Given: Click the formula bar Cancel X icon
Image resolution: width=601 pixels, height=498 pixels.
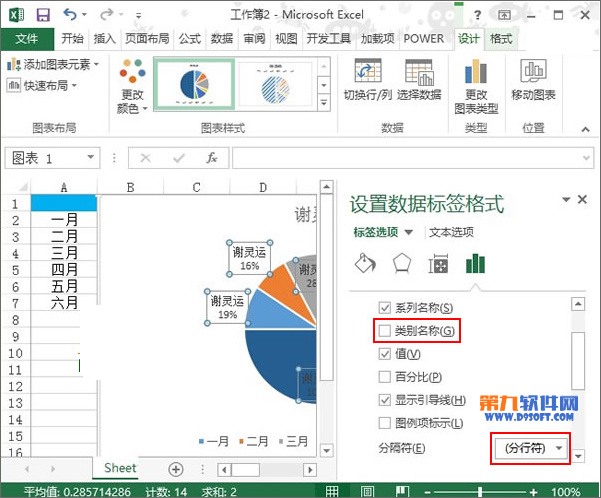Looking at the screenshot, I should click(x=145, y=158).
